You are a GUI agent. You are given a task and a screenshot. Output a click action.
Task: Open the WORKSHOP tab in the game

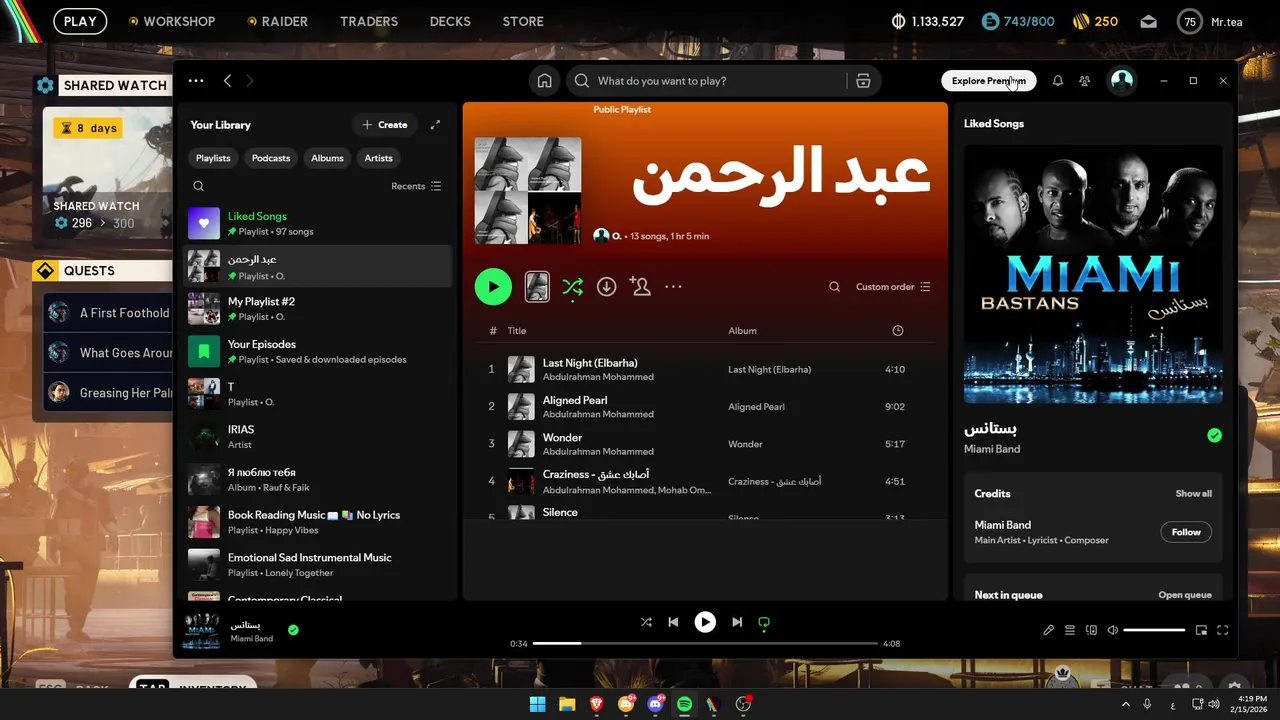[x=179, y=21]
